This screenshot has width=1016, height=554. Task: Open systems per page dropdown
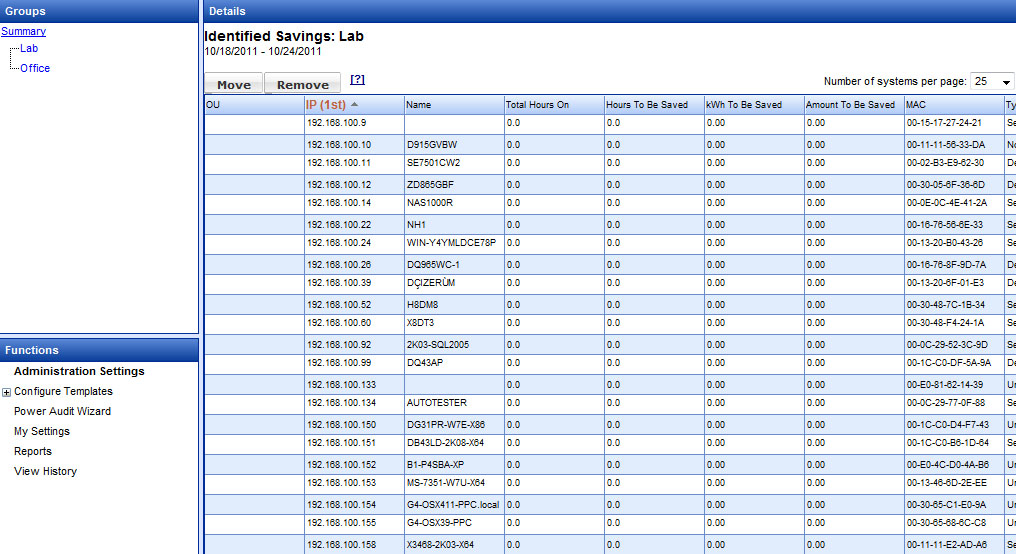[x=992, y=82]
